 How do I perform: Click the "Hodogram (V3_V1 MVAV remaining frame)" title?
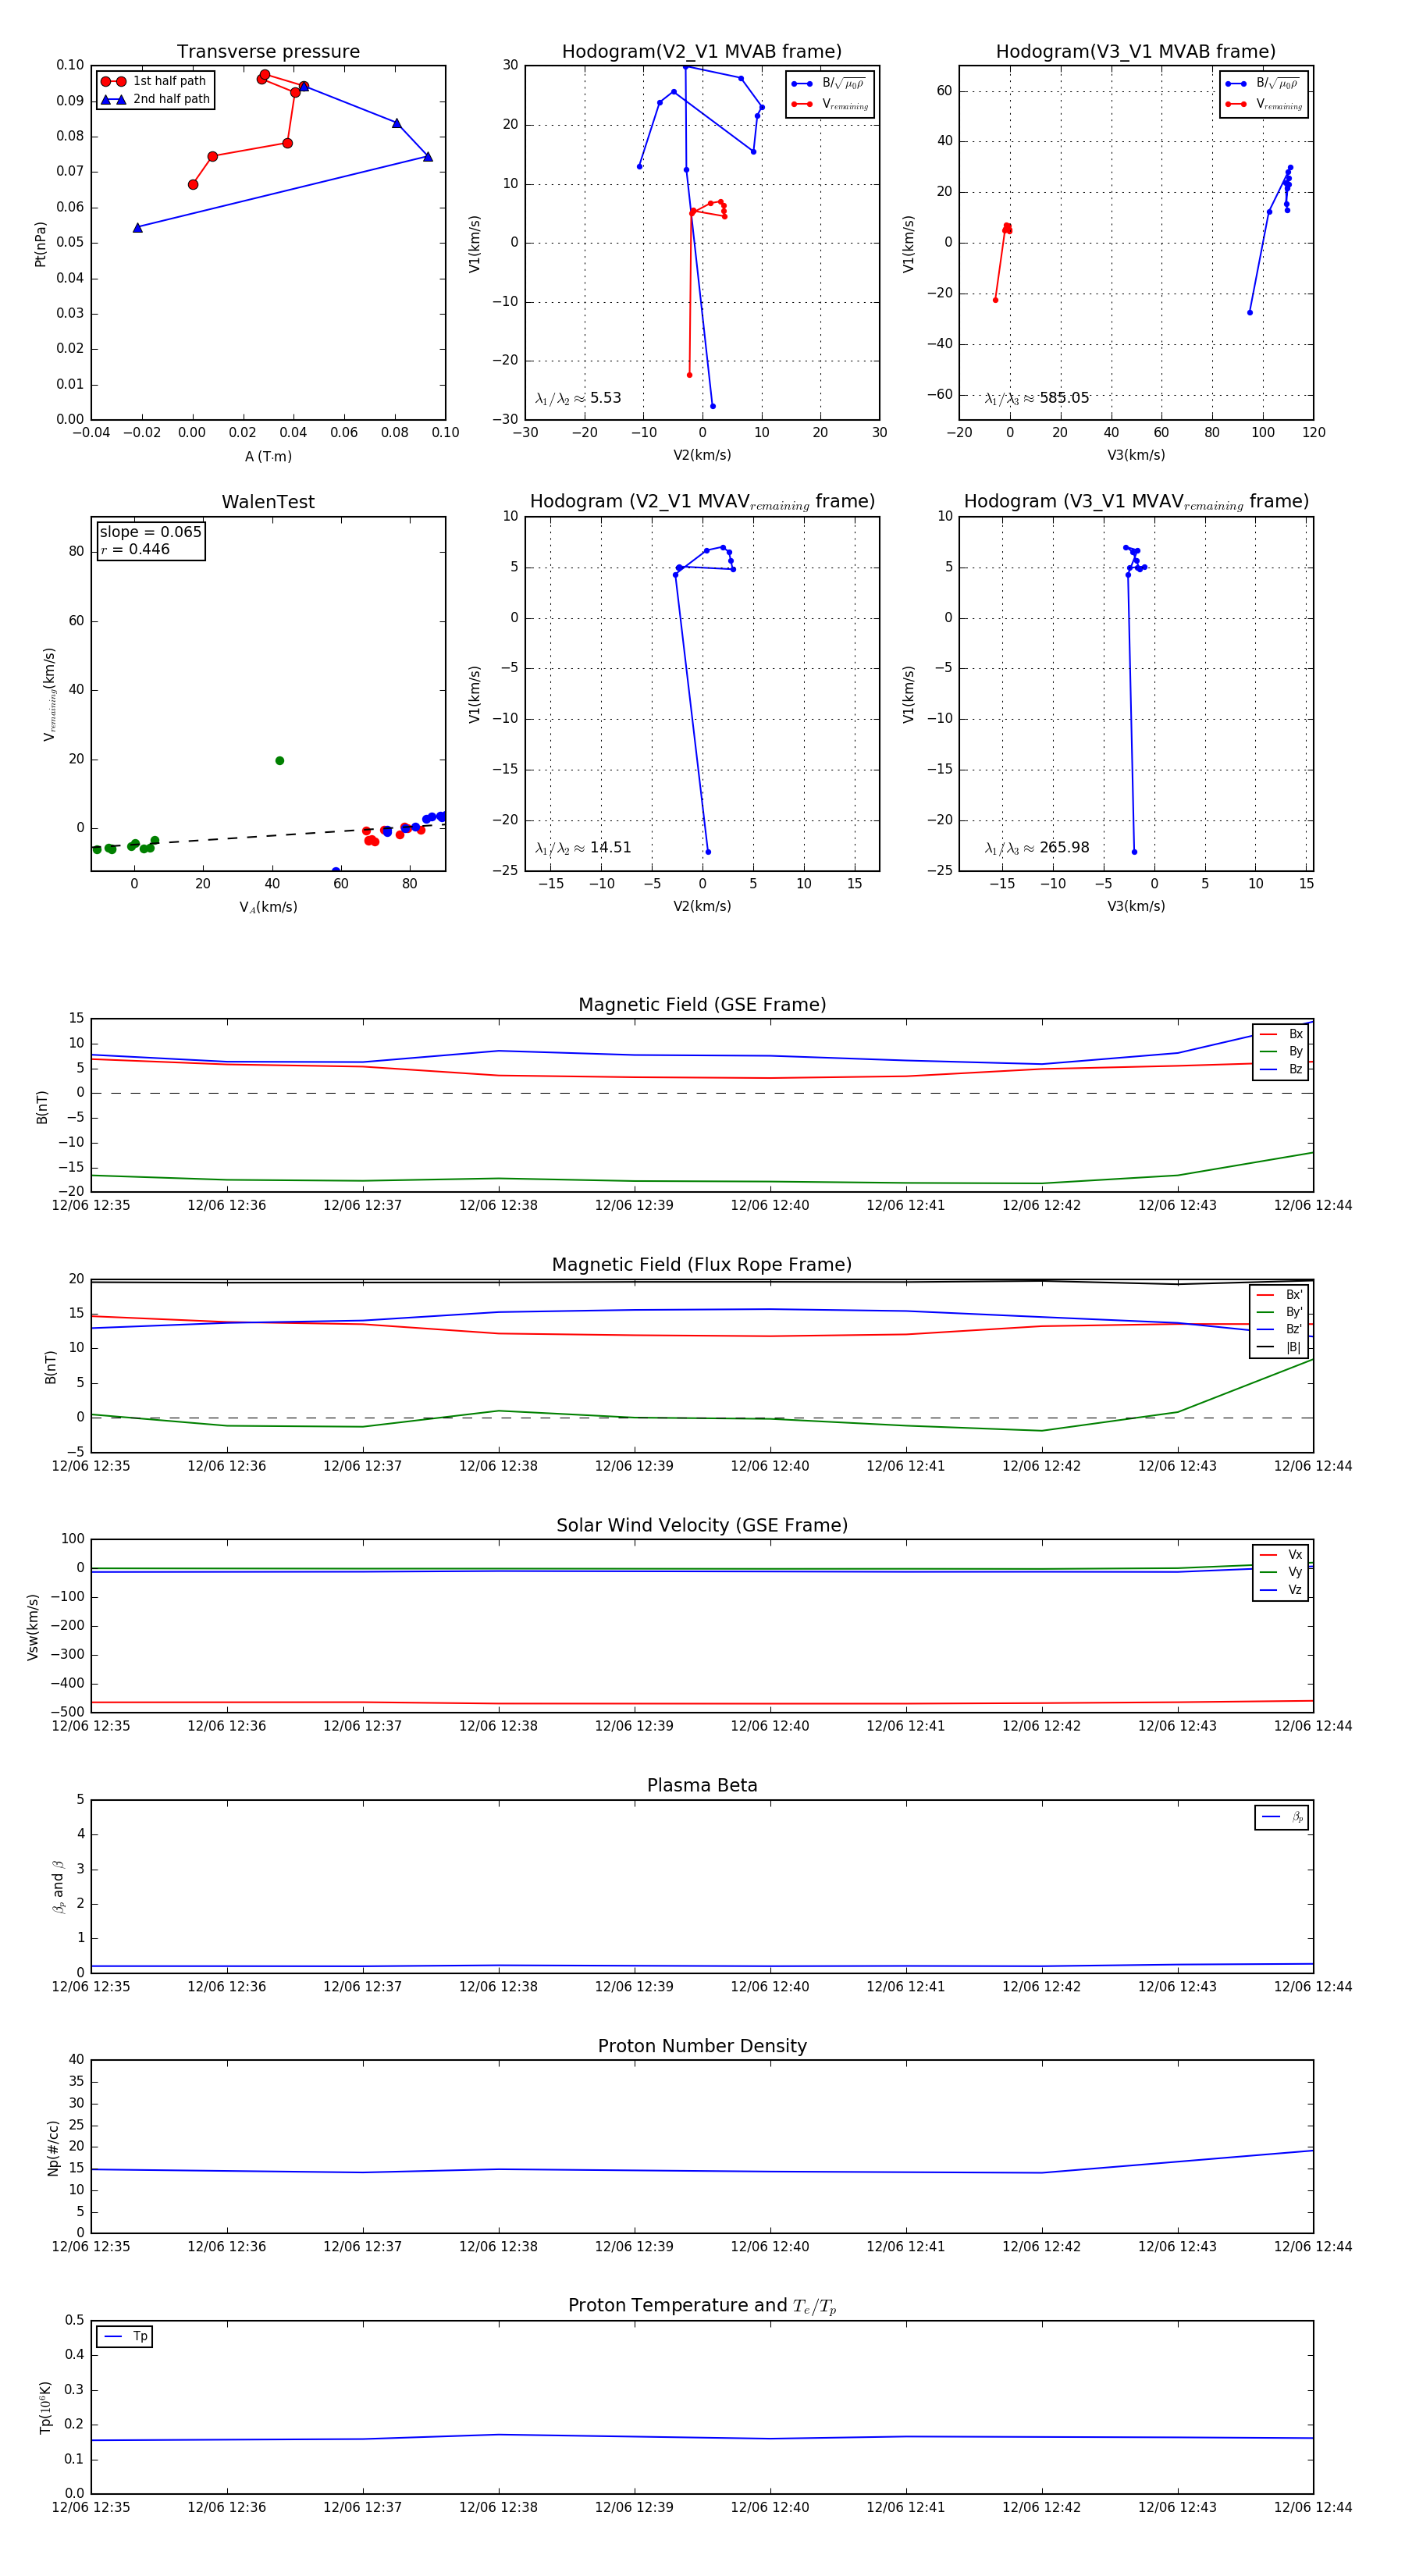(x=1136, y=502)
